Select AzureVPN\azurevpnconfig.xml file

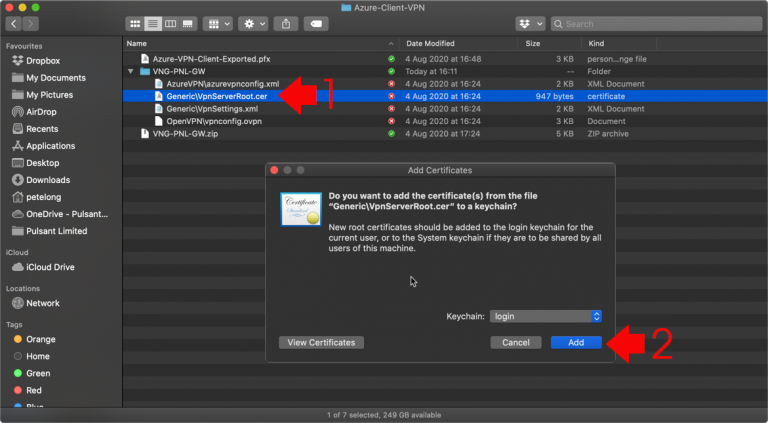222,84
